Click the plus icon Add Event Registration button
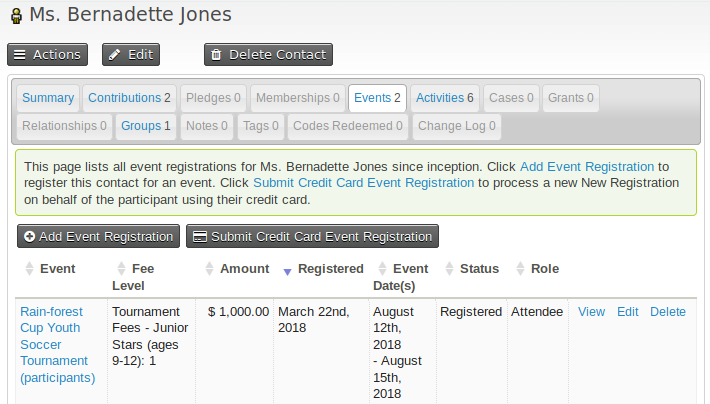Image resolution: width=710 pixels, height=404 pixels. coord(97,236)
